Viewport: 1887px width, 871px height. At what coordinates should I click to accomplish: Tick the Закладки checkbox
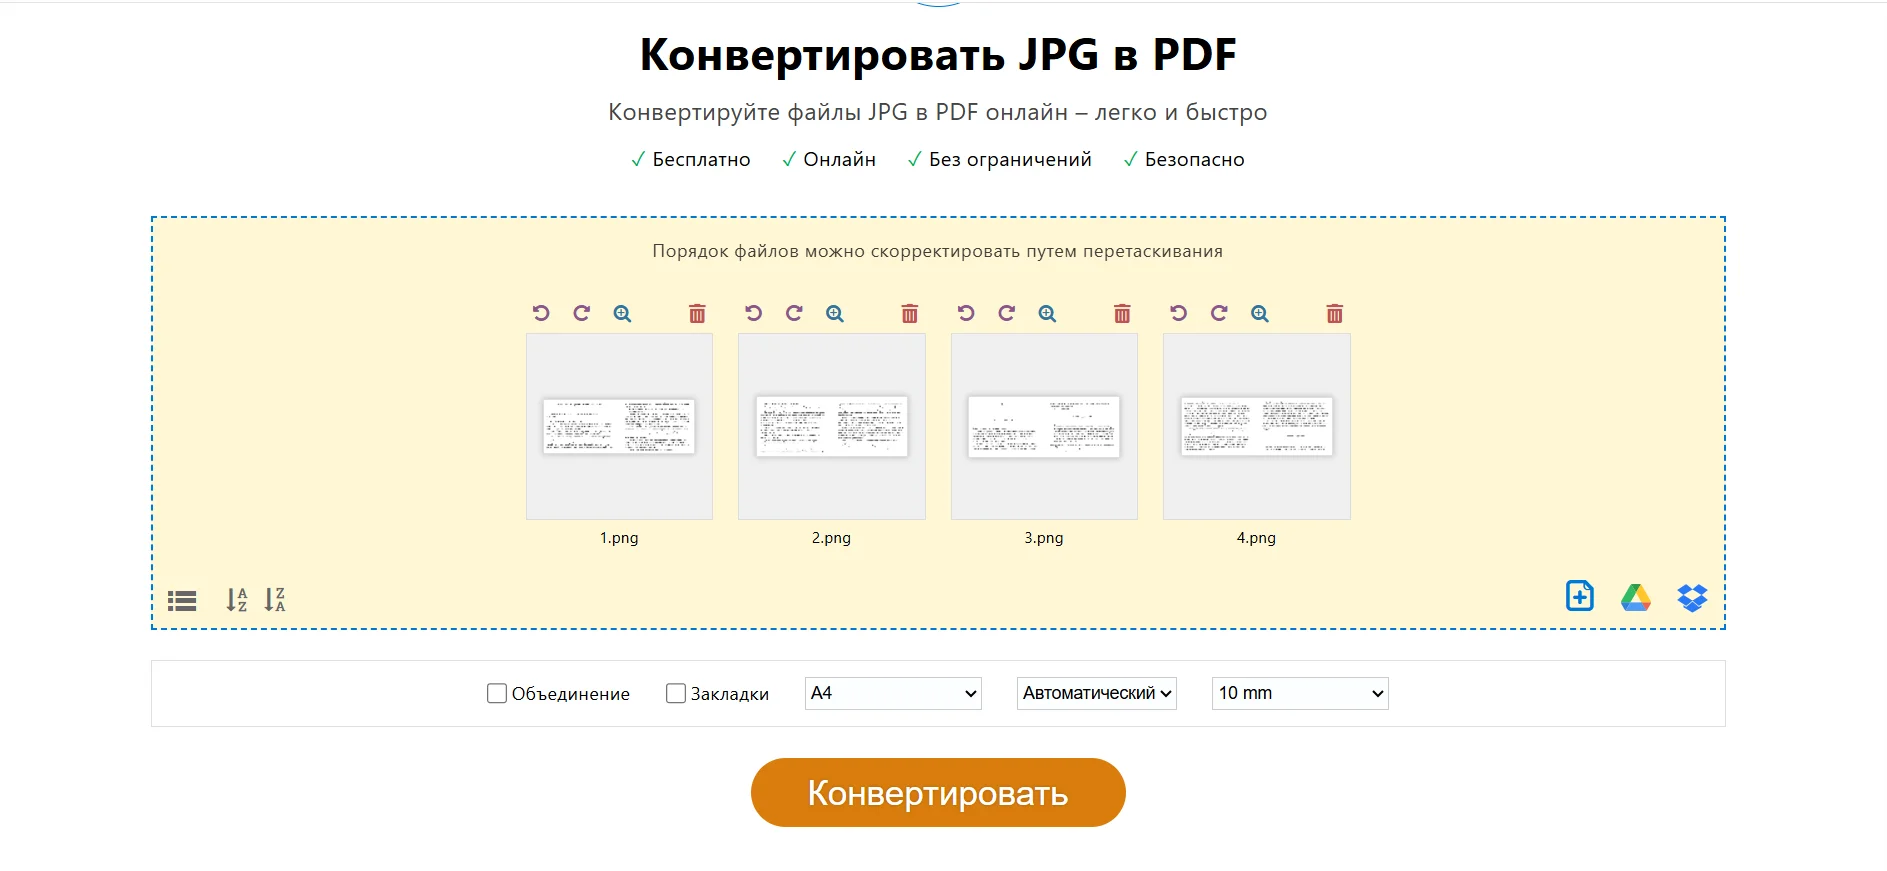coord(676,693)
